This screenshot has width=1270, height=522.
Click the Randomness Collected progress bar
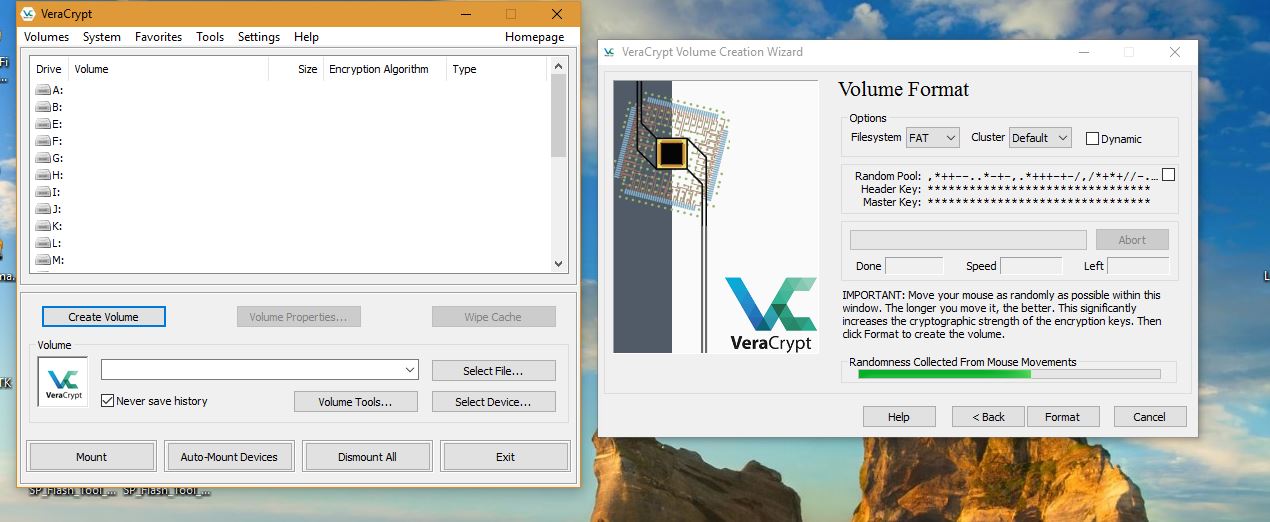coord(1009,374)
